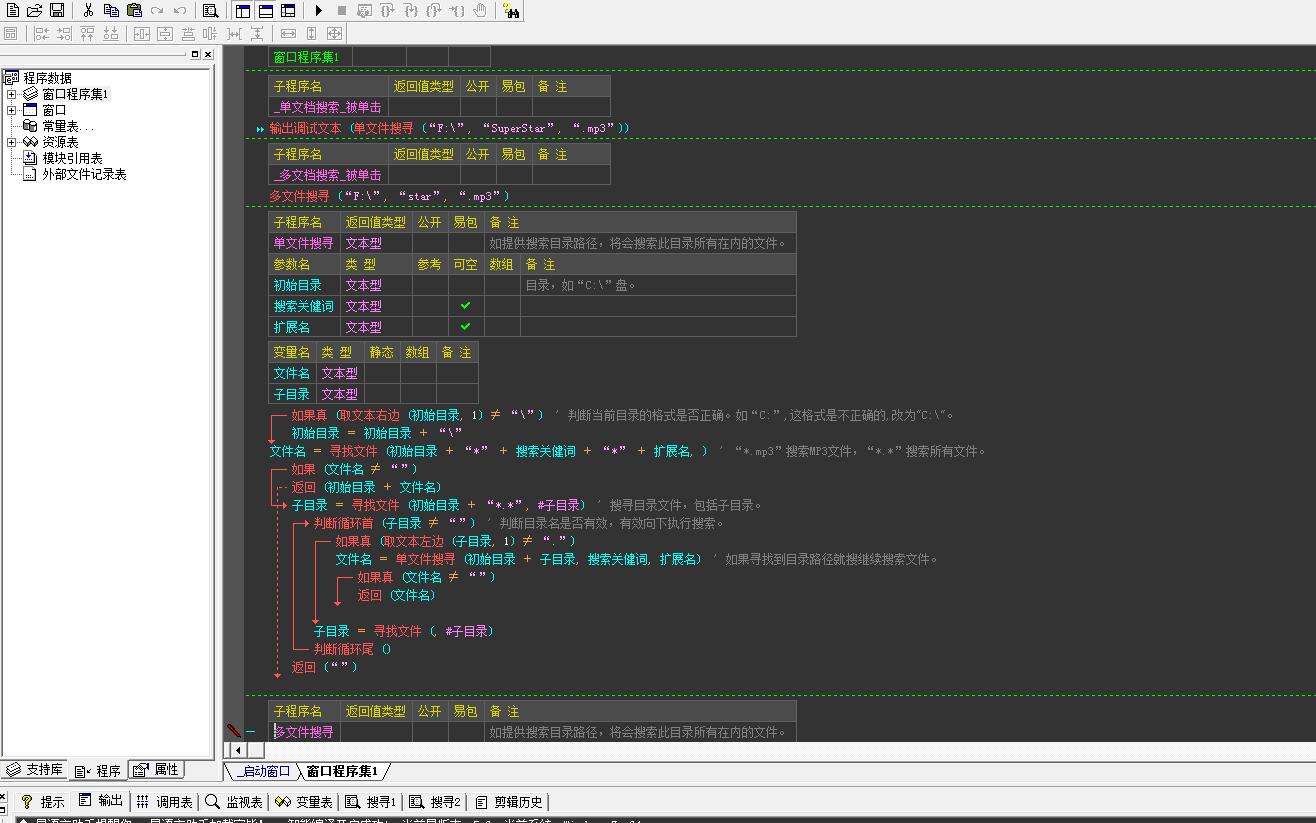Cut selection with the scissors icon

pyautogui.click(x=89, y=11)
